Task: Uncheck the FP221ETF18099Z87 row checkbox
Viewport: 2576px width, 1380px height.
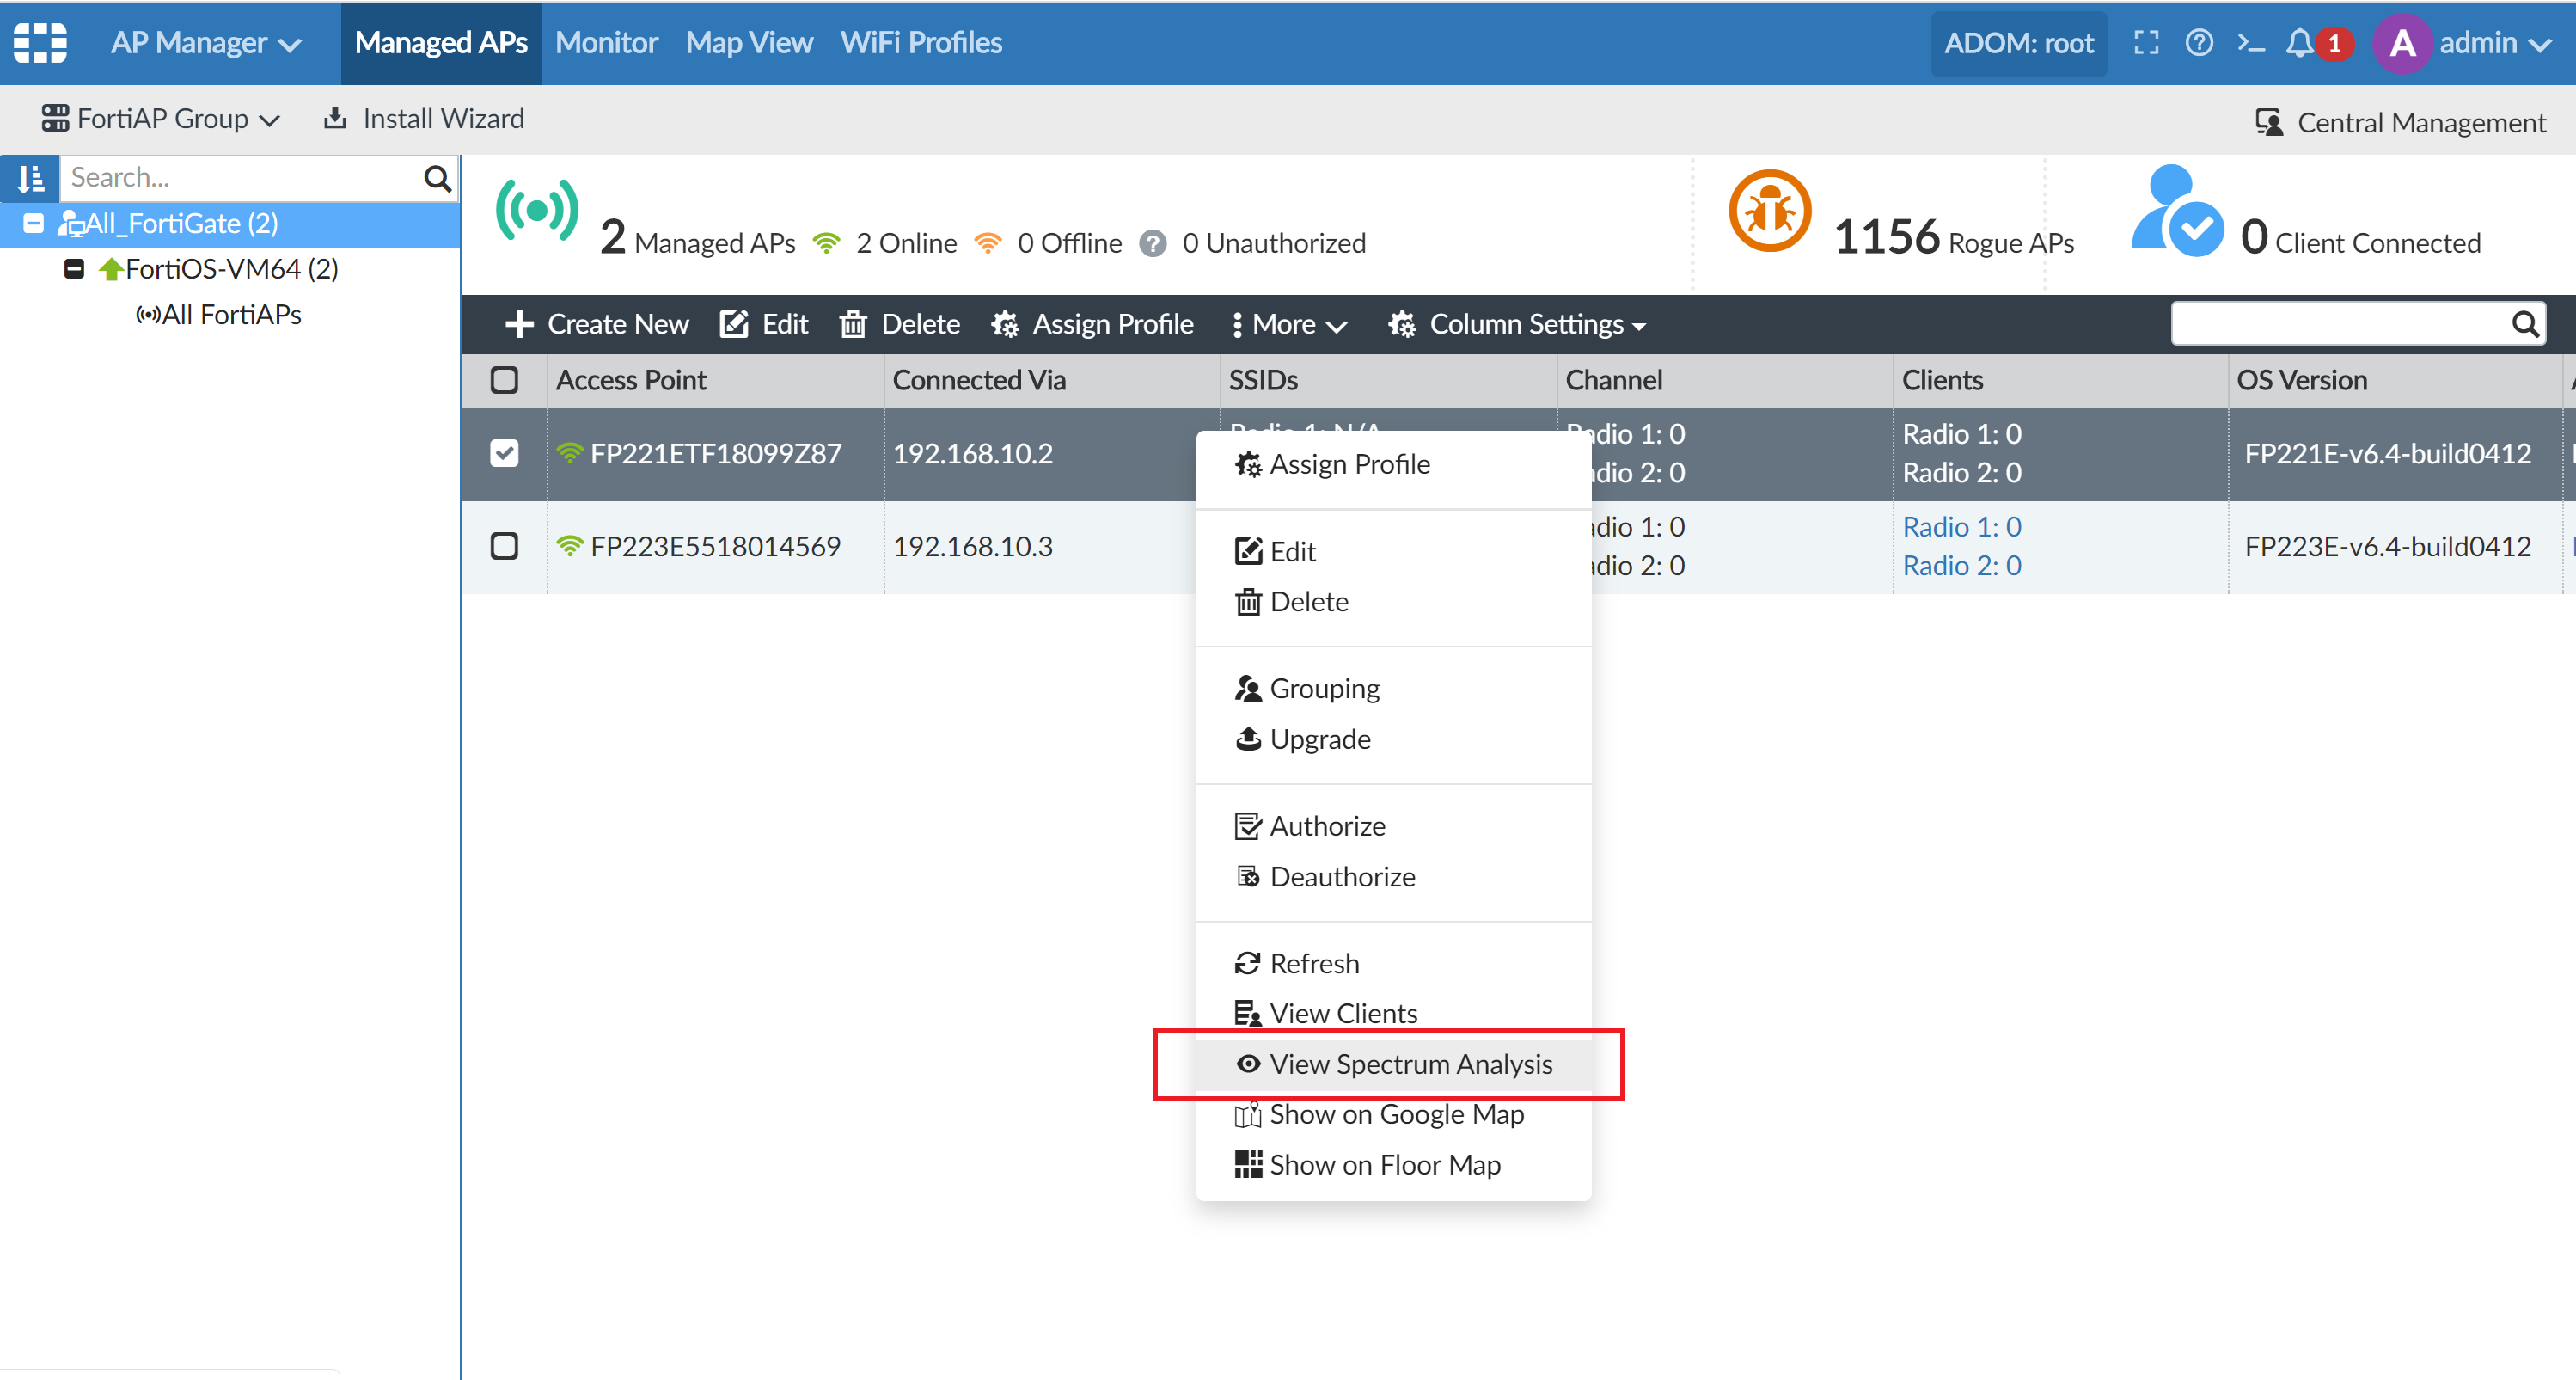Action: [504, 453]
